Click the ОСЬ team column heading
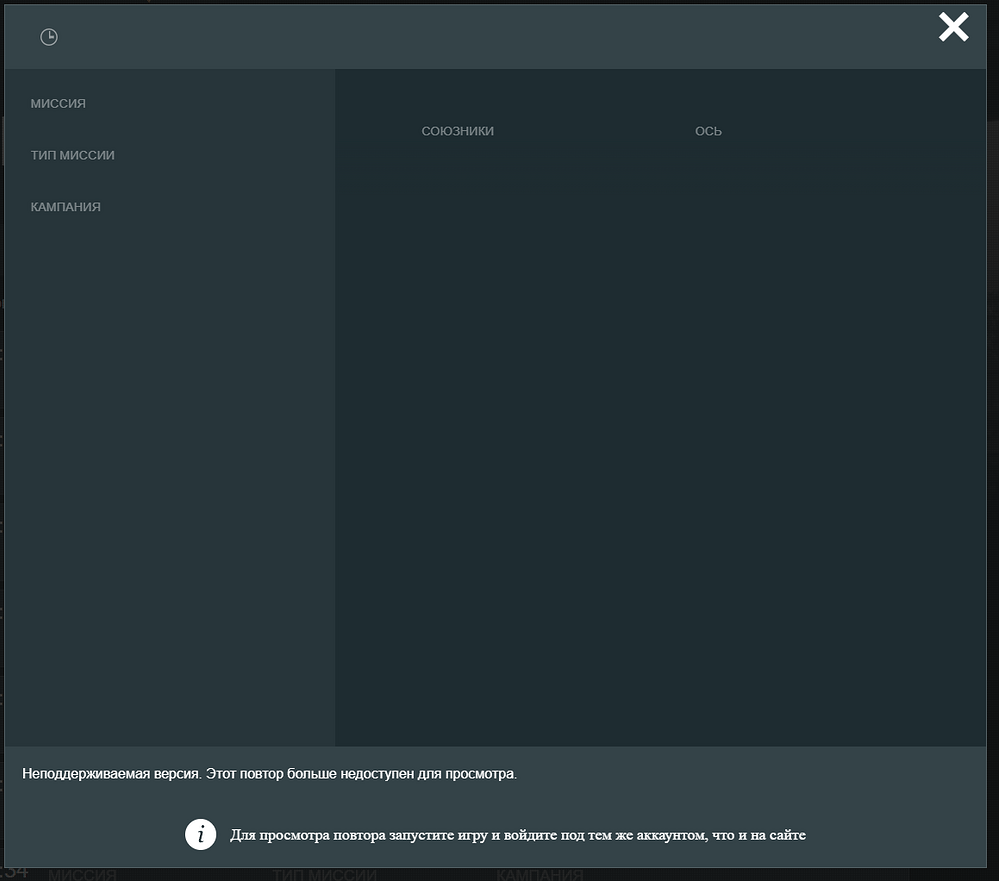Viewport: 999px width, 881px height. [708, 131]
